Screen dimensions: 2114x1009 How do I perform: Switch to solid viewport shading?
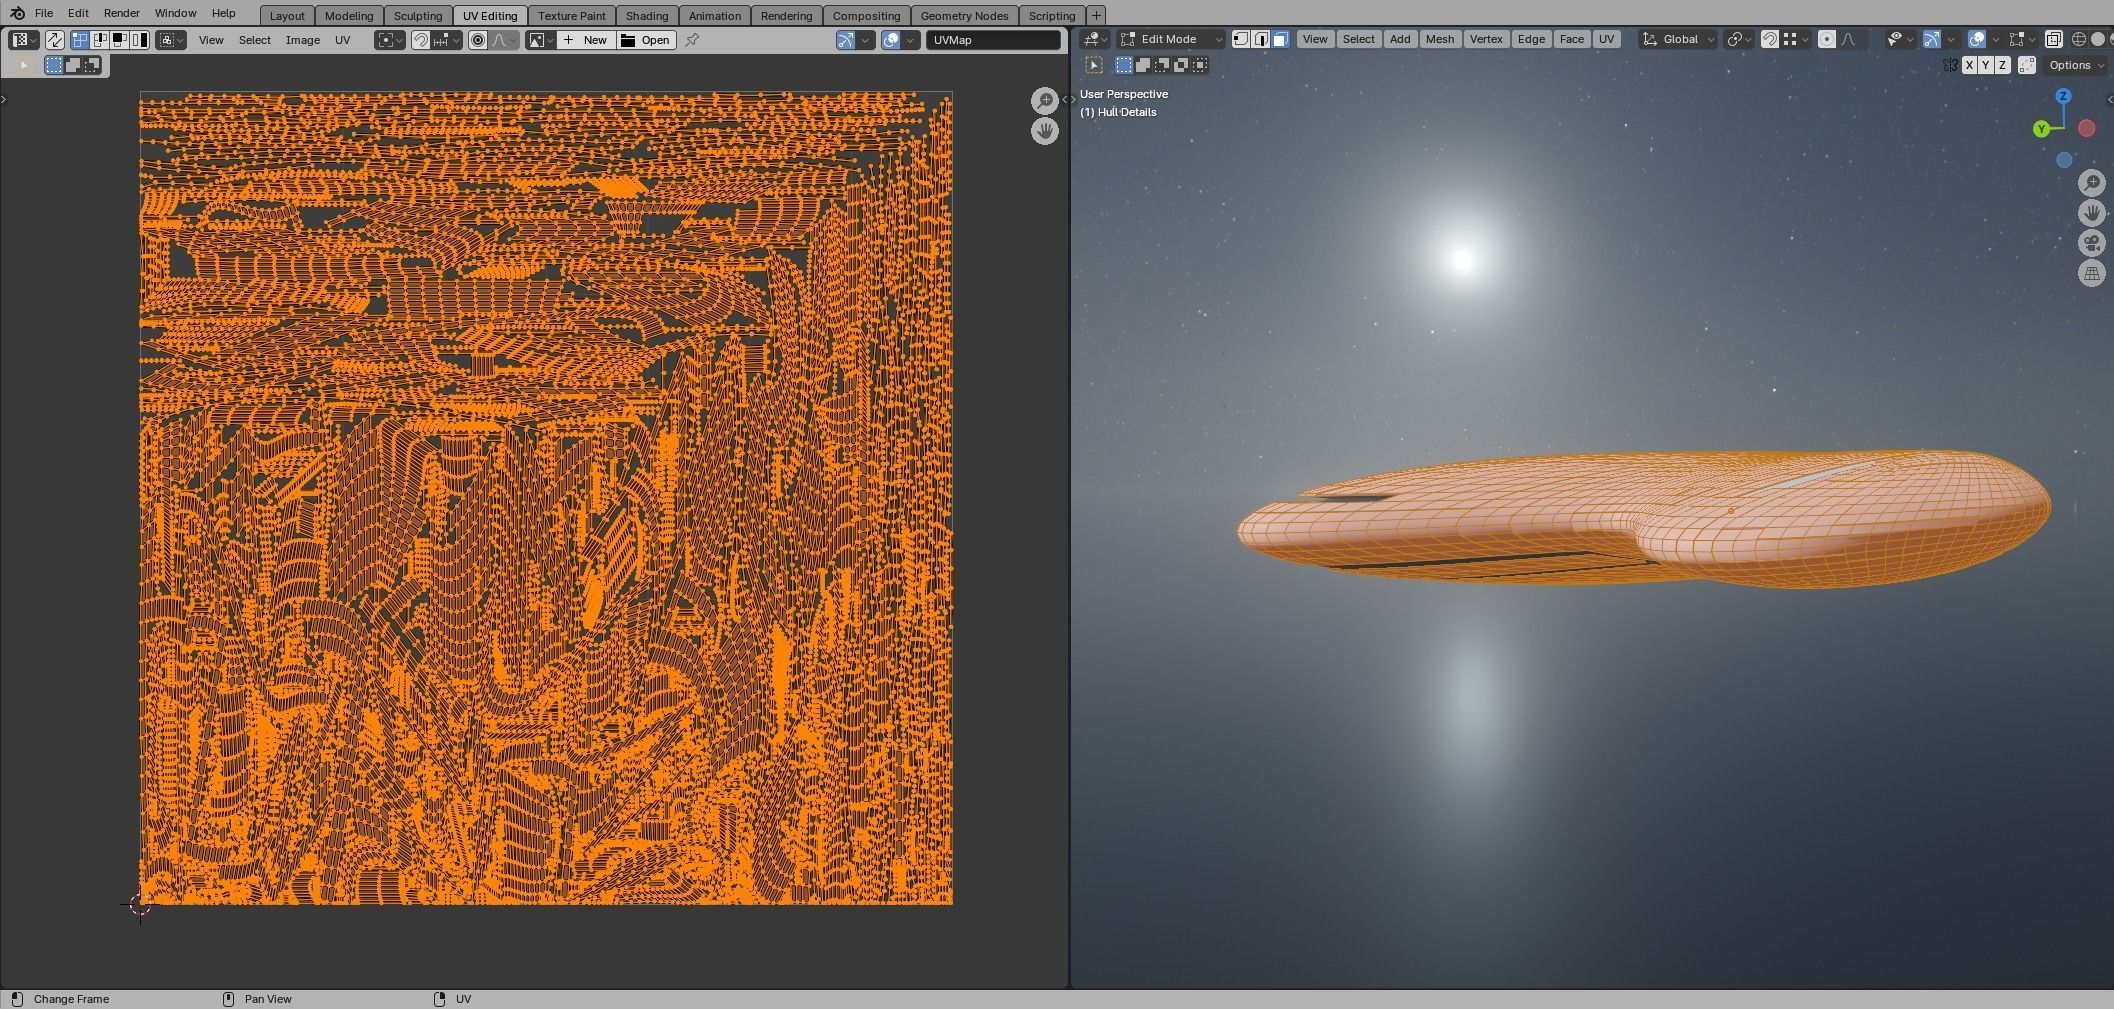[x=2098, y=39]
